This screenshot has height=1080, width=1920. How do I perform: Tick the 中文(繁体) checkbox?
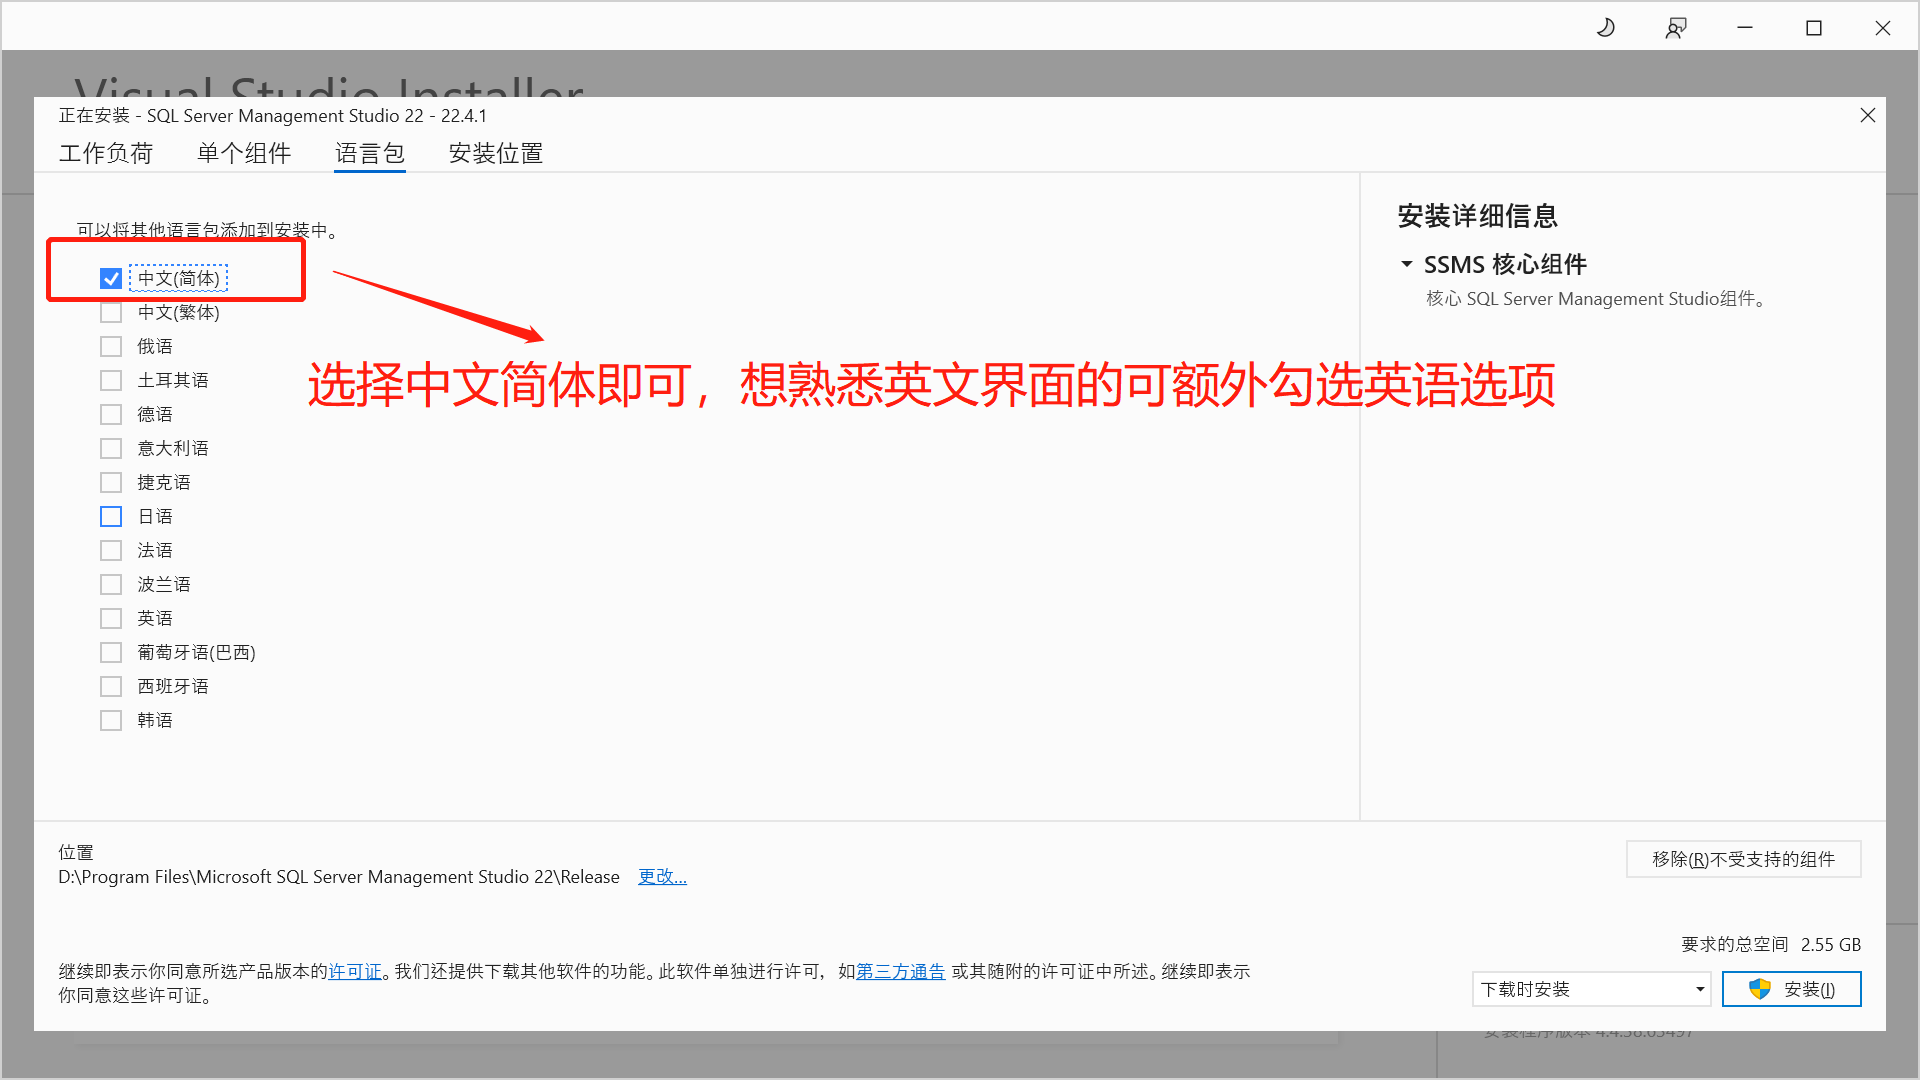111,312
